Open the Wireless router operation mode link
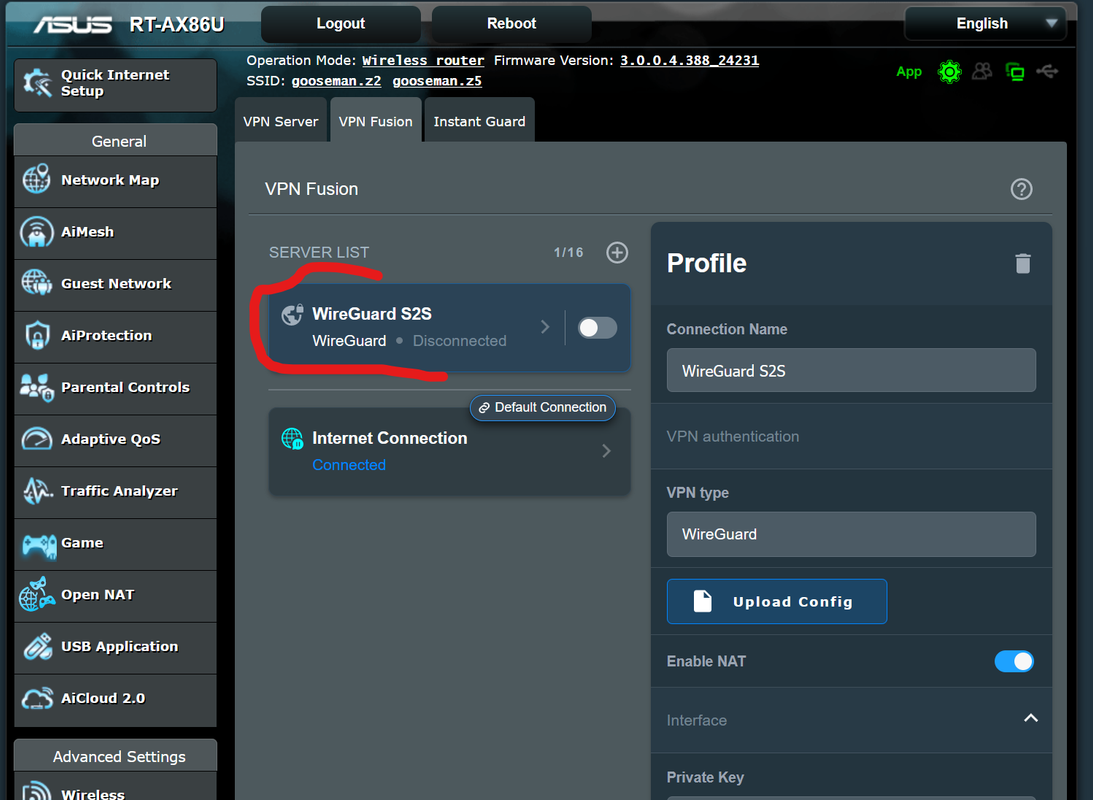 pos(423,61)
